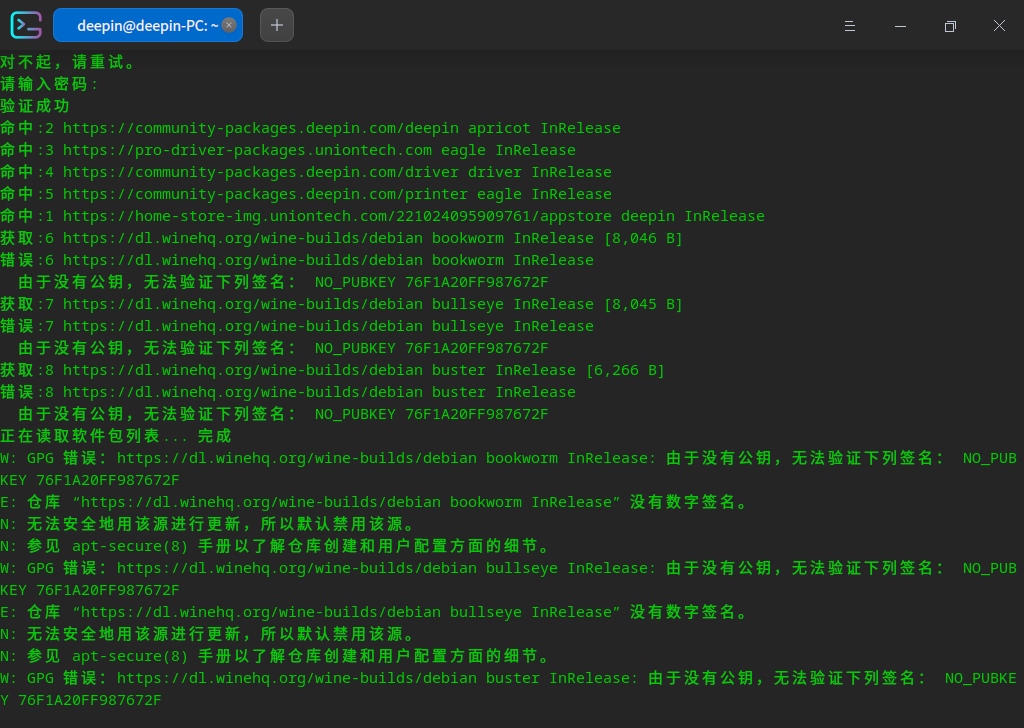Open a new tab using the plus icon
The image size is (1024, 728).
pos(276,25)
